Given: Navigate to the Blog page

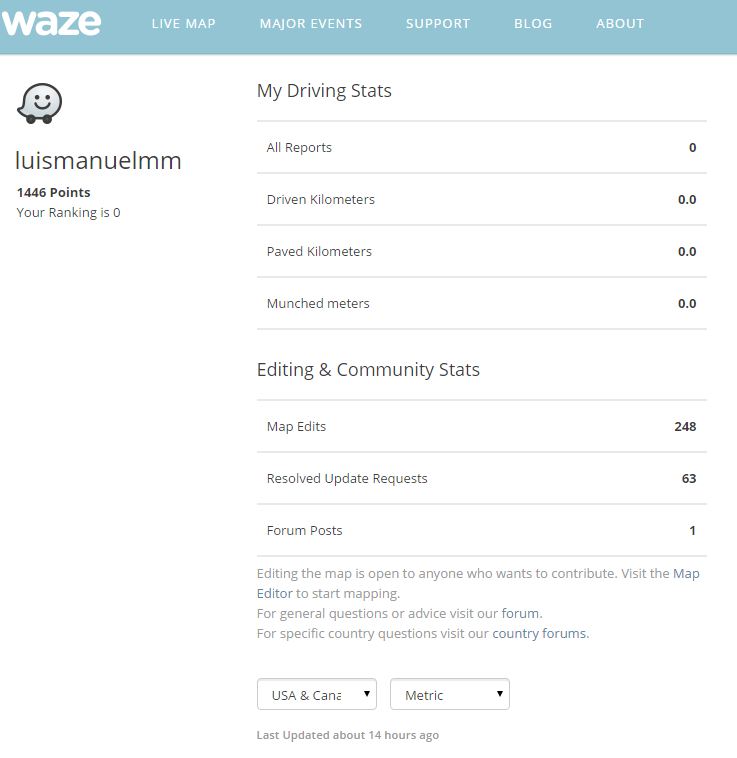Looking at the screenshot, I should (532, 24).
